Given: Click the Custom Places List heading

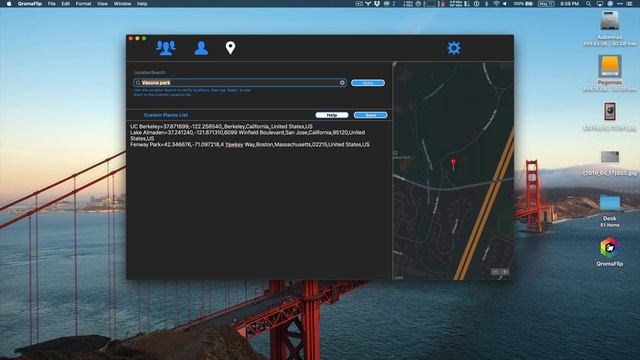Looking at the screenshot, I should (x=166, y=115).
